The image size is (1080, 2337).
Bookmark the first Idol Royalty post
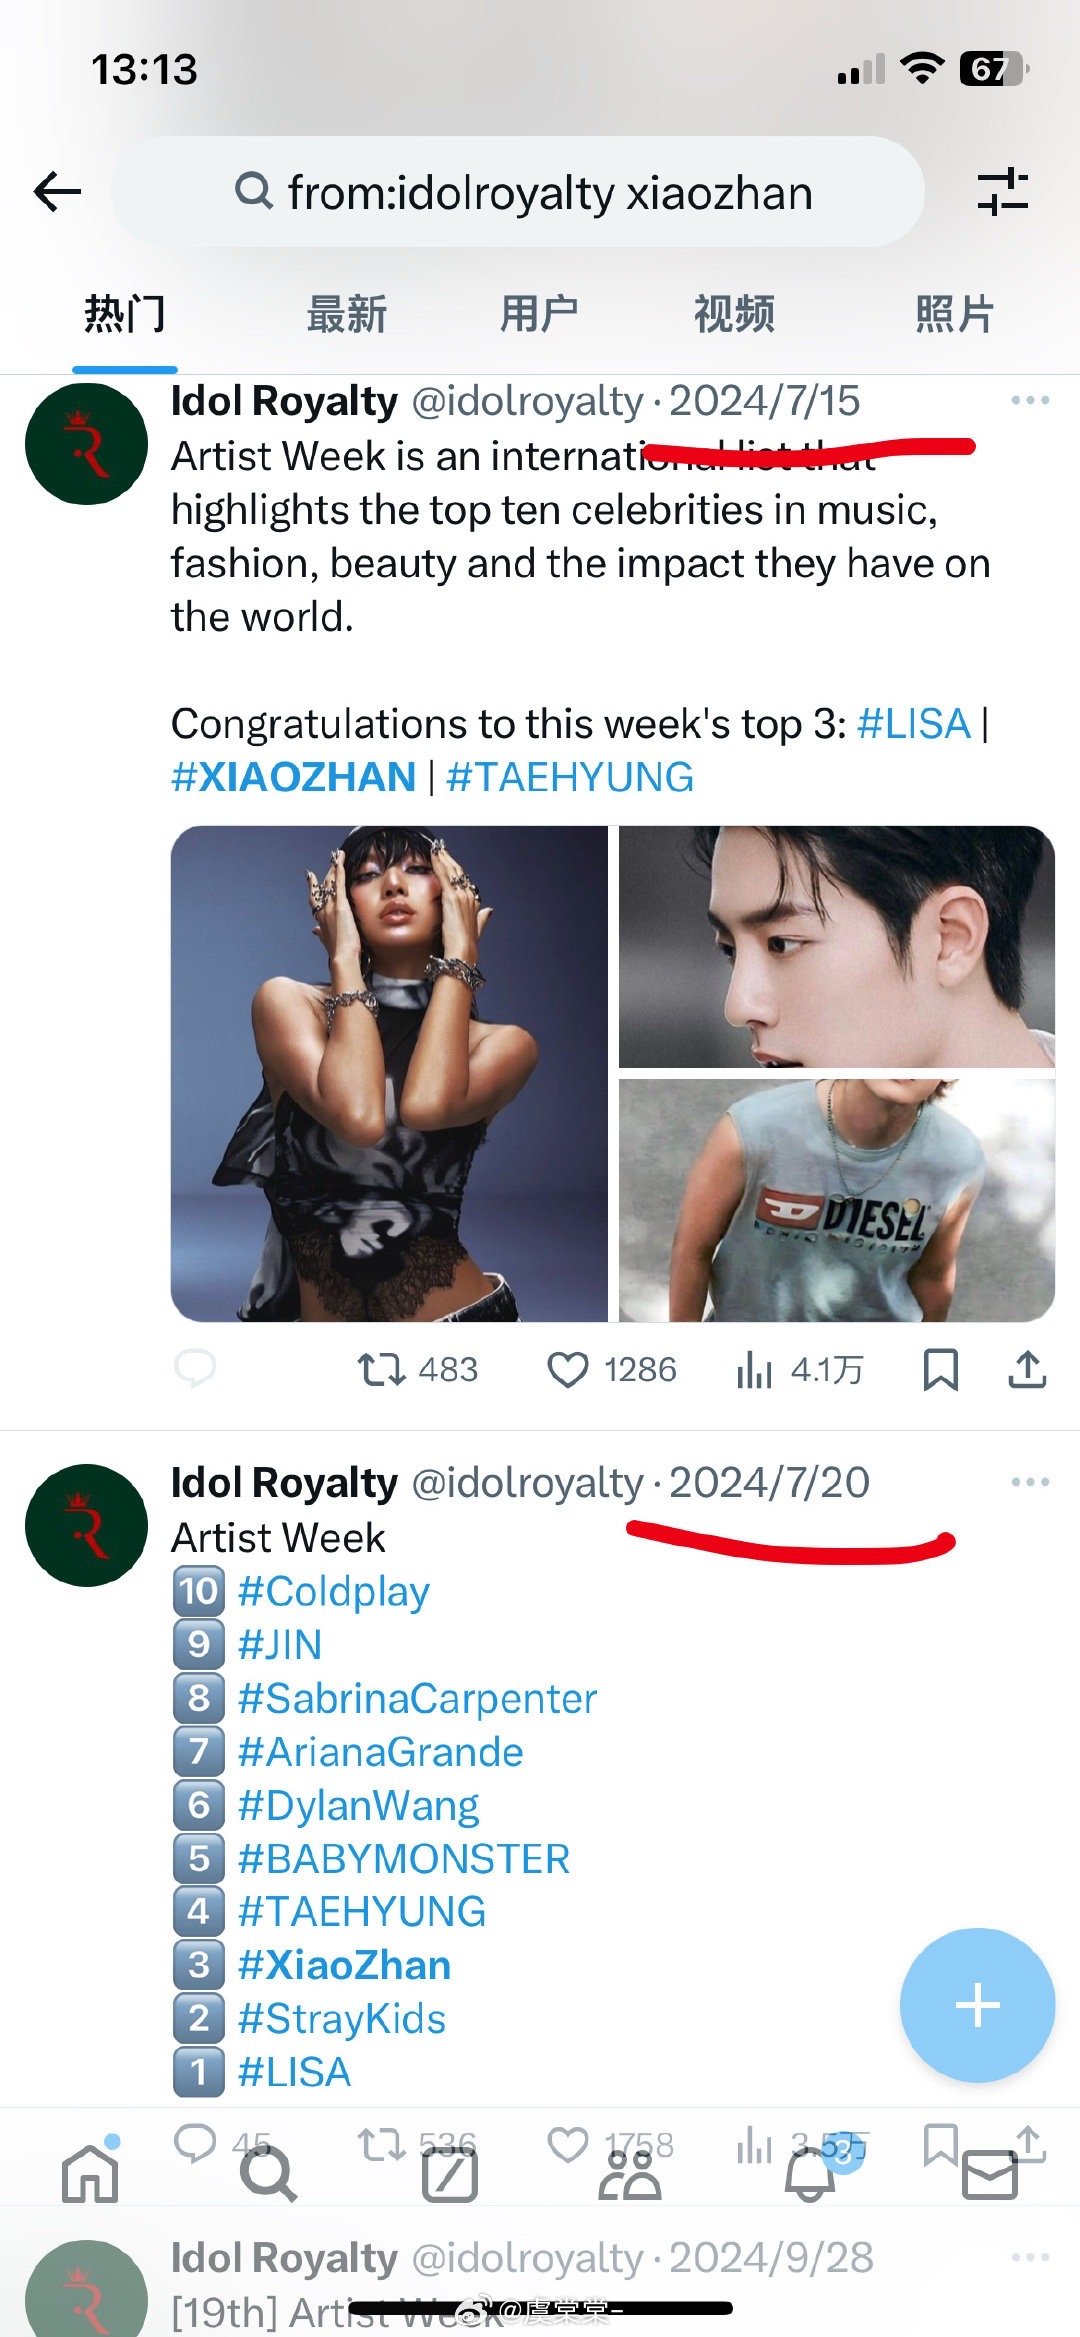[940, 1369]
